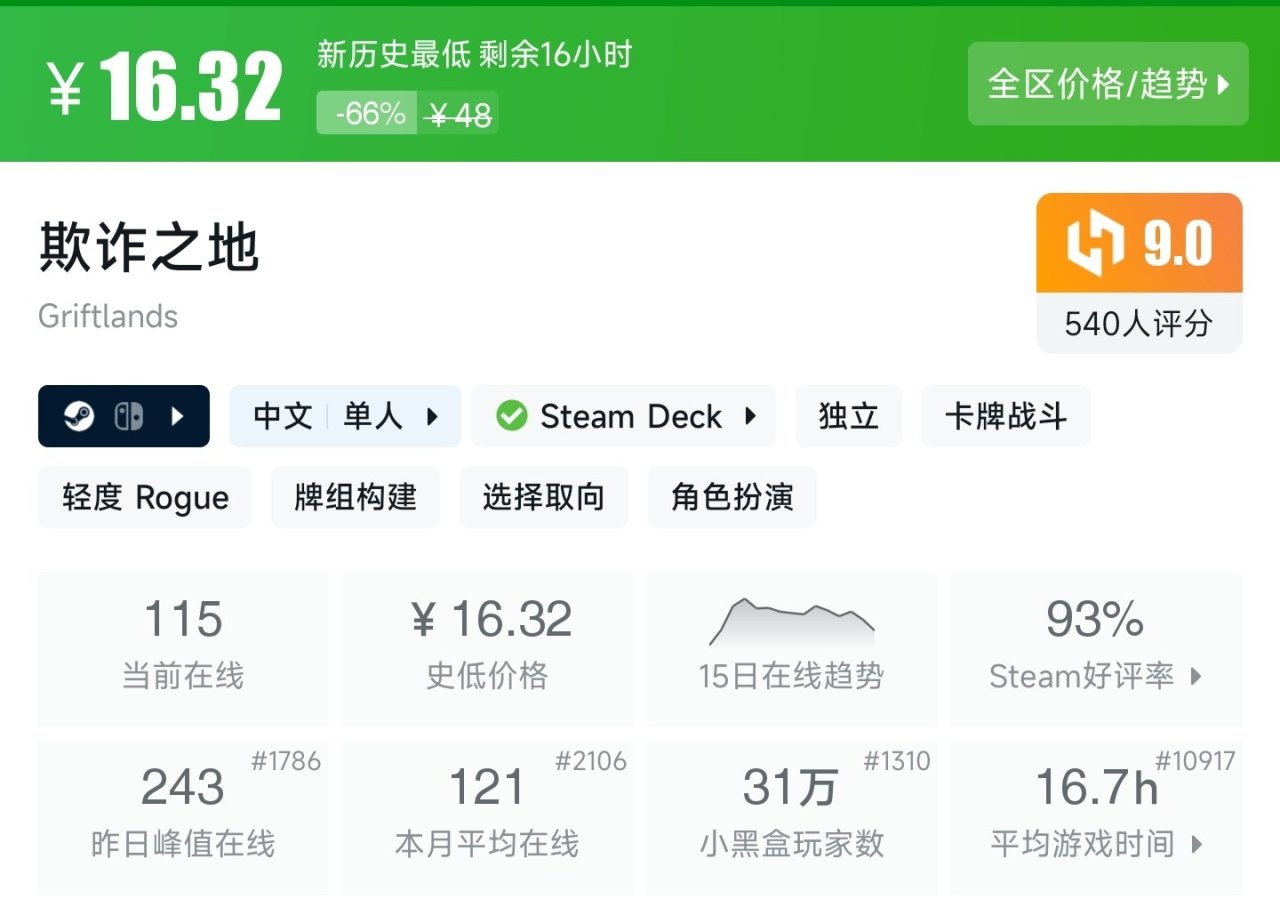Screen dimensions: 1280x915
Task: Open the 小黑盒玩家数 stat card
Action: (791, 815)
